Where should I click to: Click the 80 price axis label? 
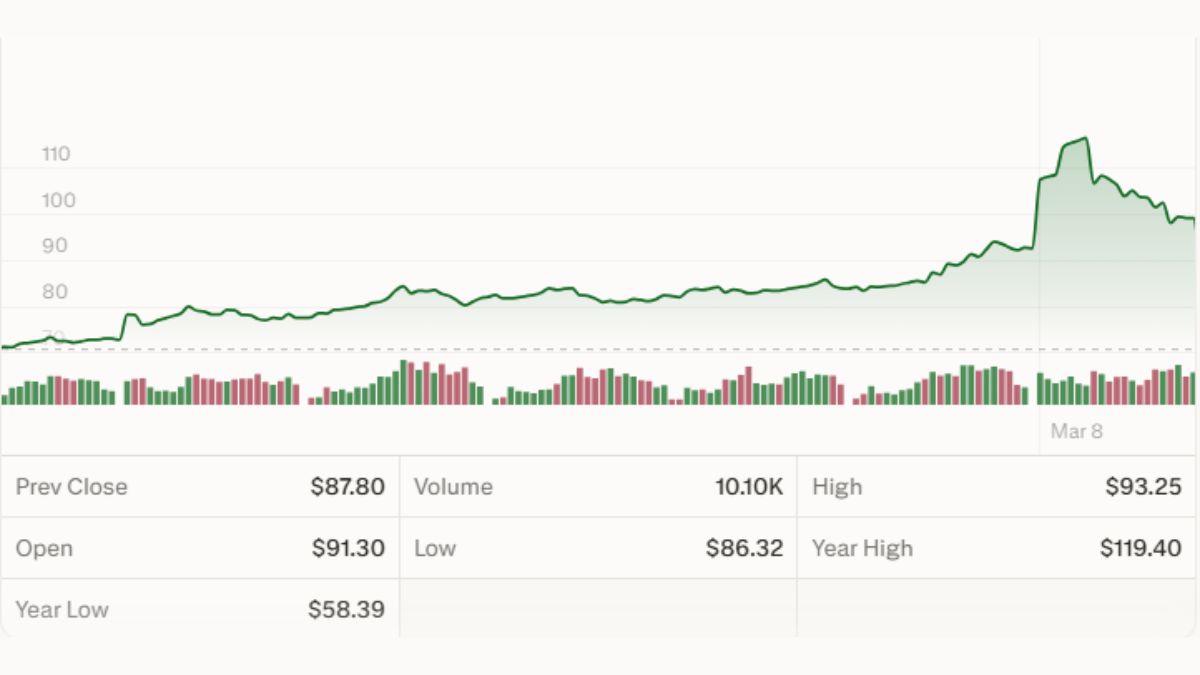coord(55,292)
